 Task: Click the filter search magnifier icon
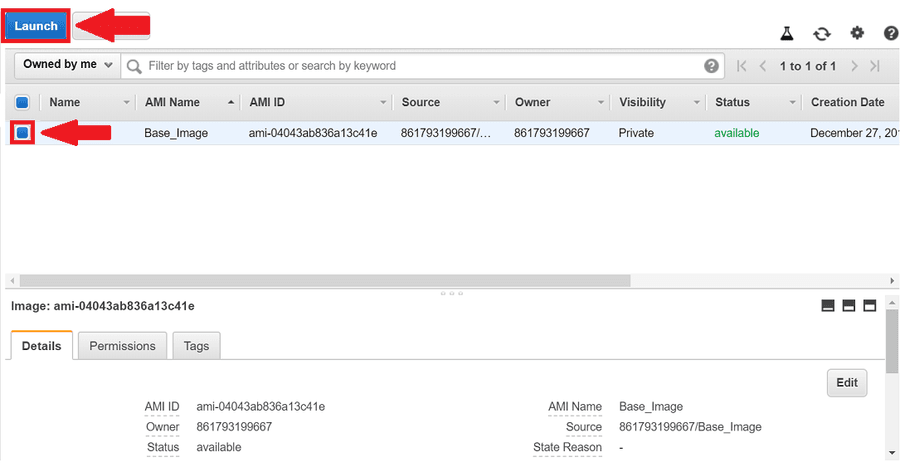[134, 66]
